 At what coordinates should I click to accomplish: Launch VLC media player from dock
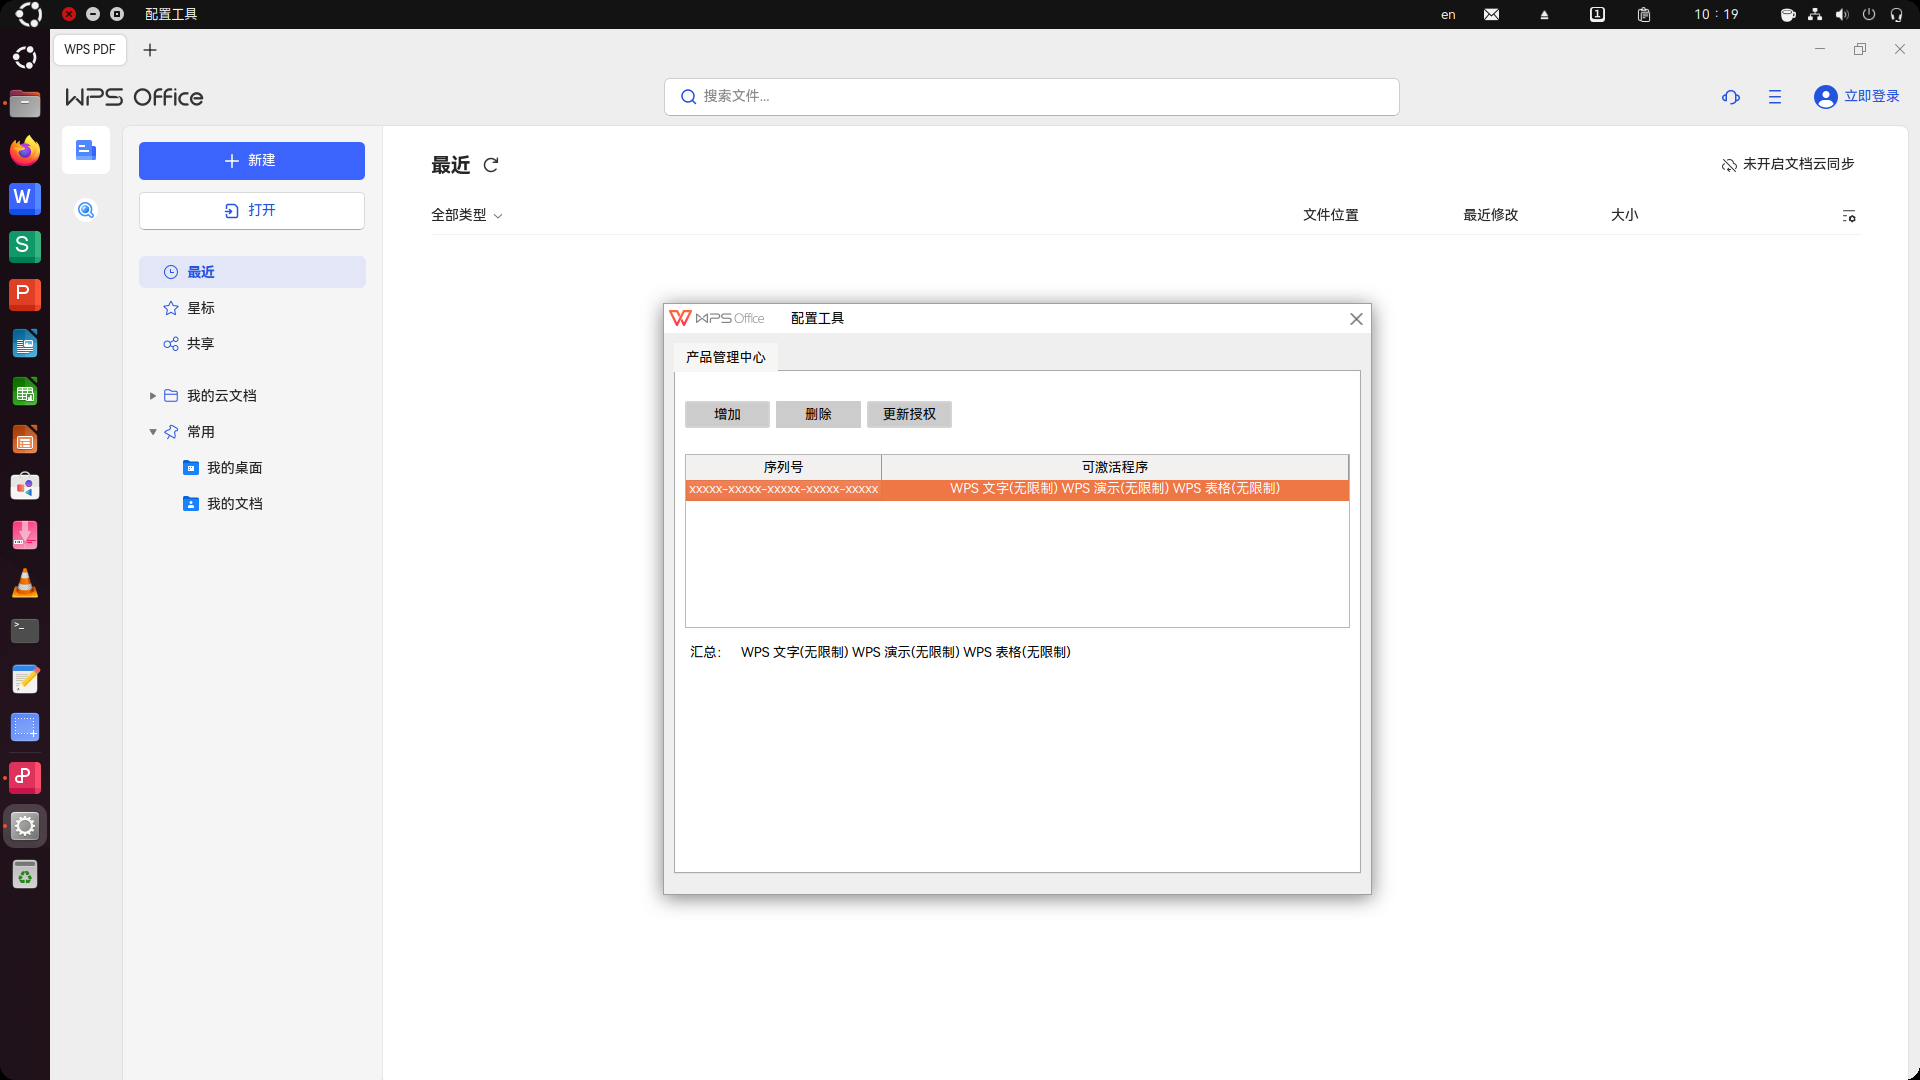click(x=25, y=583)
